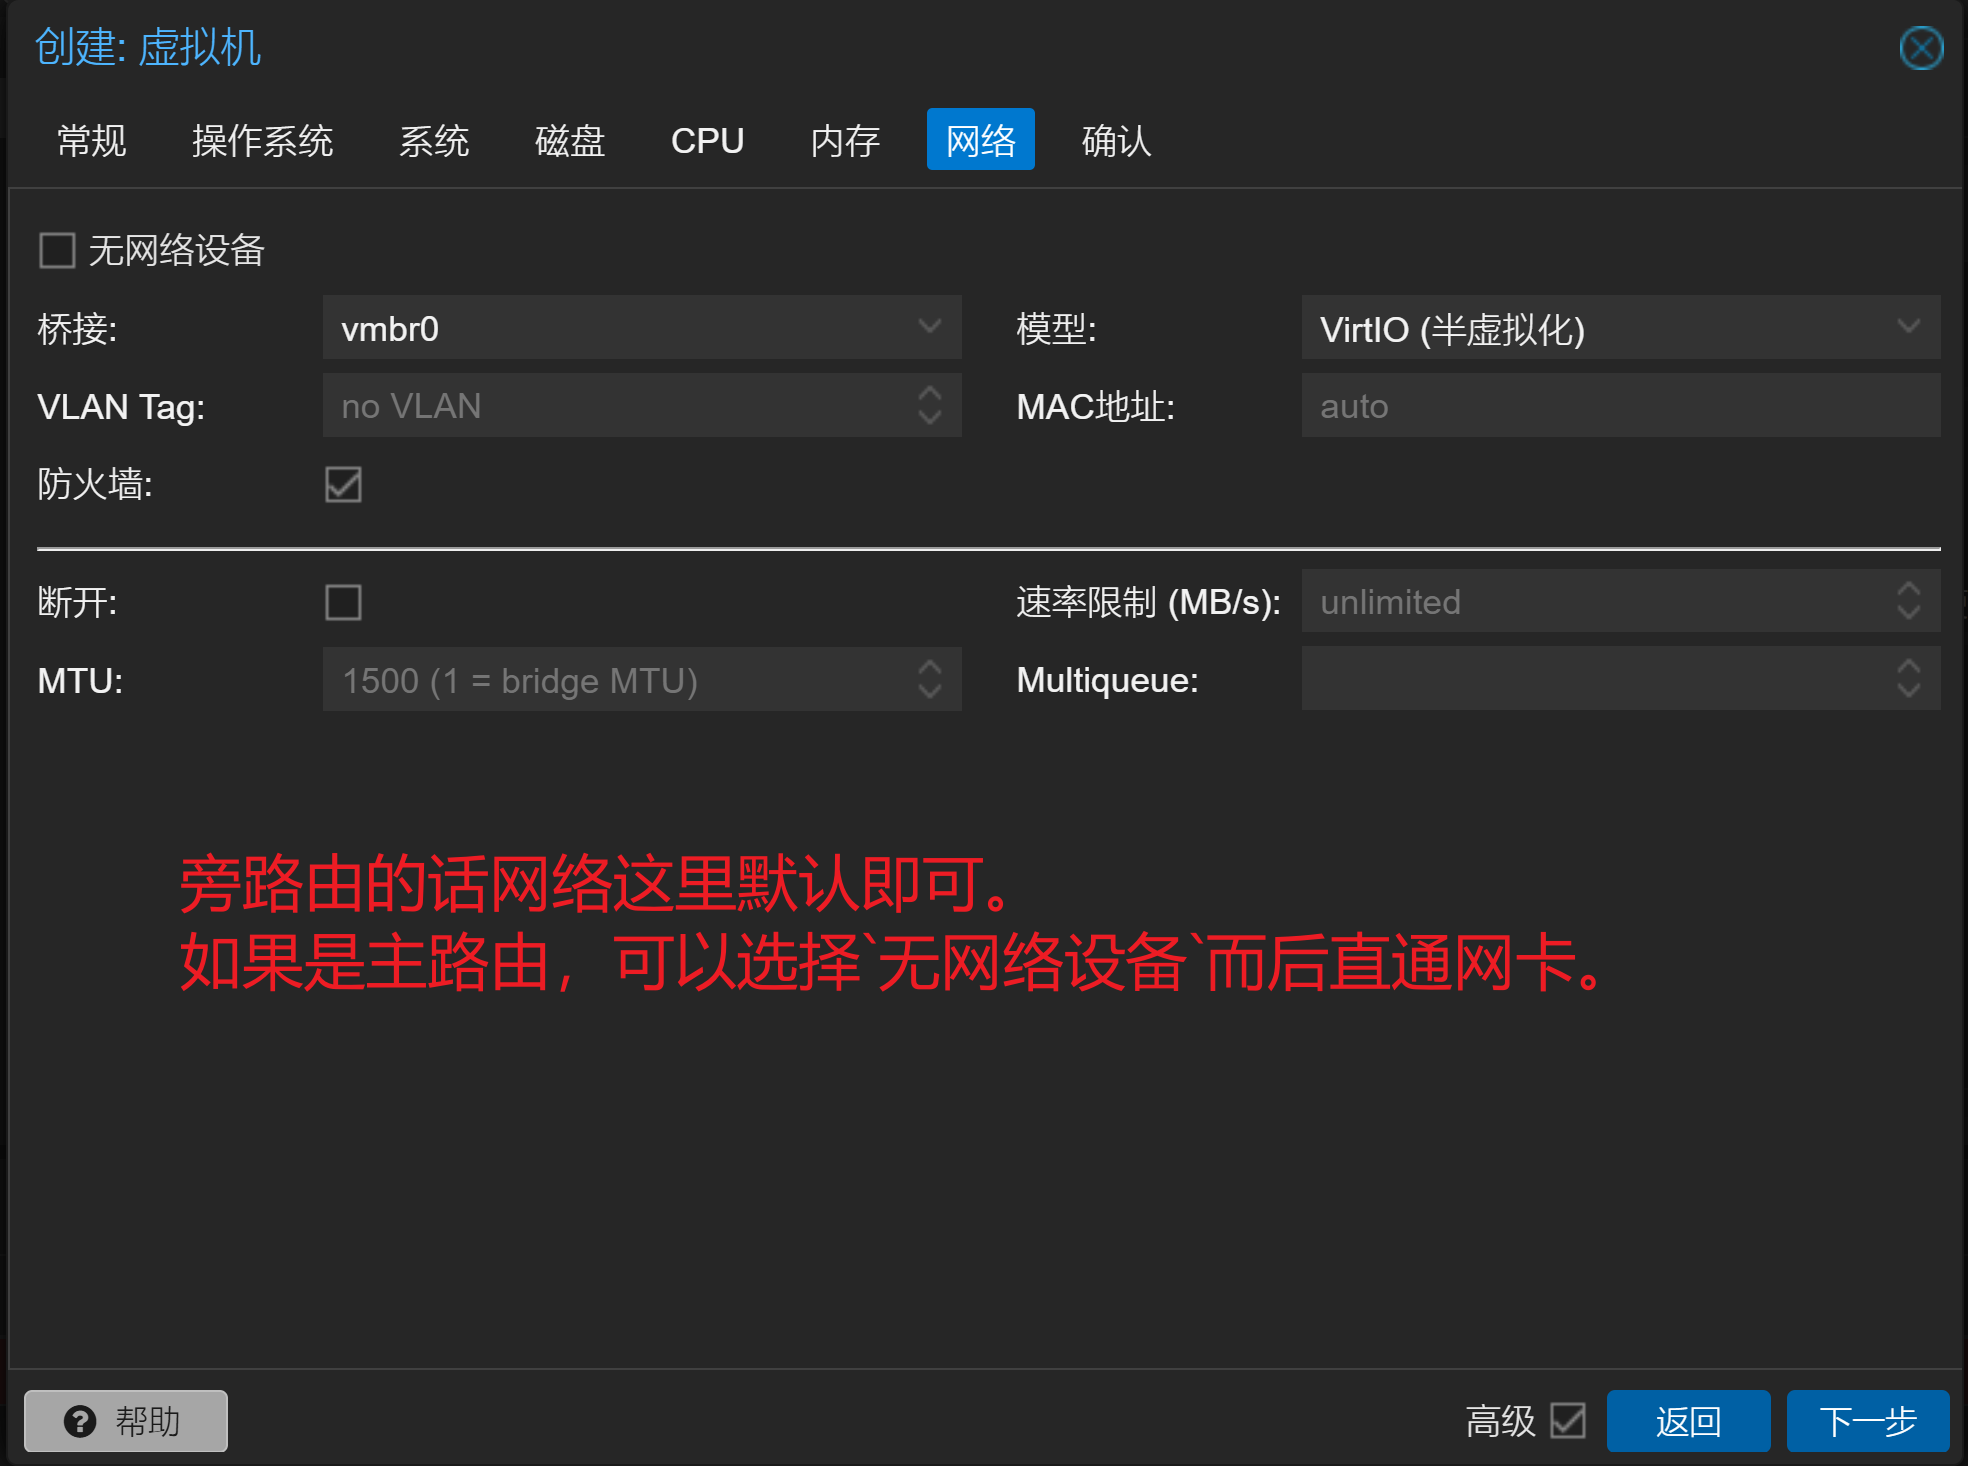Viewport: 1968px width, 1466px height.
Task: Click the VLAN Tag spinner arrows
Action: [x=930, y=405]
